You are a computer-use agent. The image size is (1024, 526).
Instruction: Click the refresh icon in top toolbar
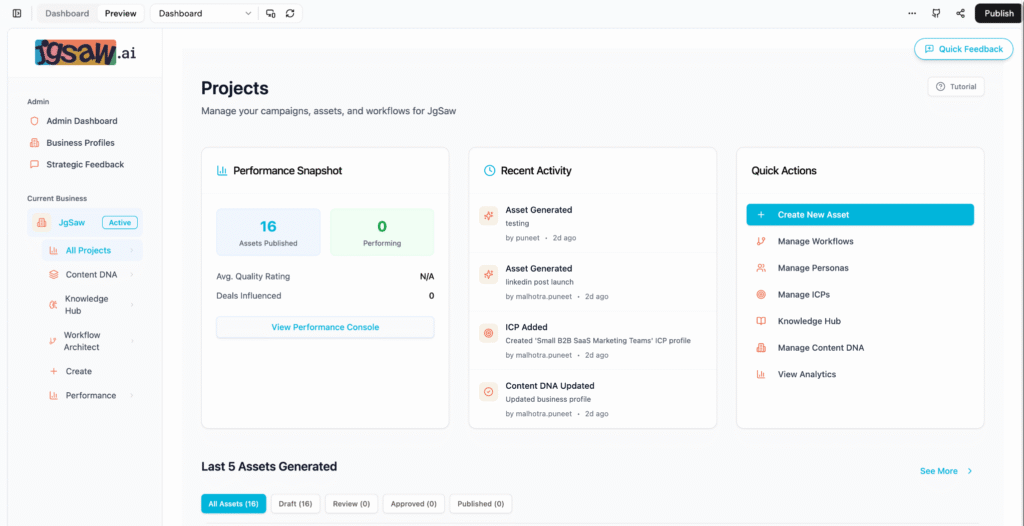[290, 13]
